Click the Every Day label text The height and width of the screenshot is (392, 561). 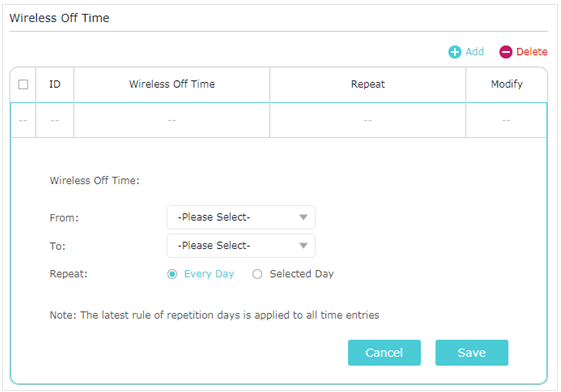tap(209, 274)
